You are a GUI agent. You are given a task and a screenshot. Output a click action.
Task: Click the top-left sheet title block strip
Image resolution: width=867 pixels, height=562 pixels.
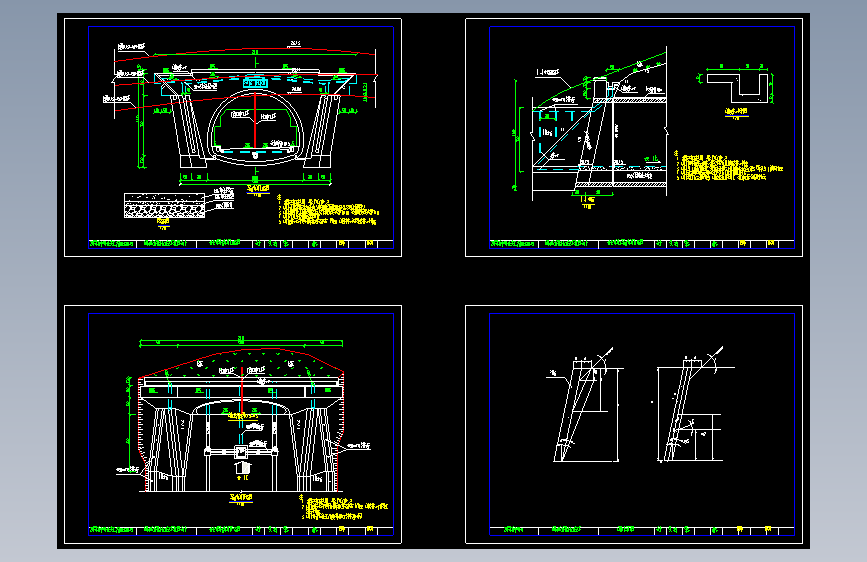[x=241, y=243]
